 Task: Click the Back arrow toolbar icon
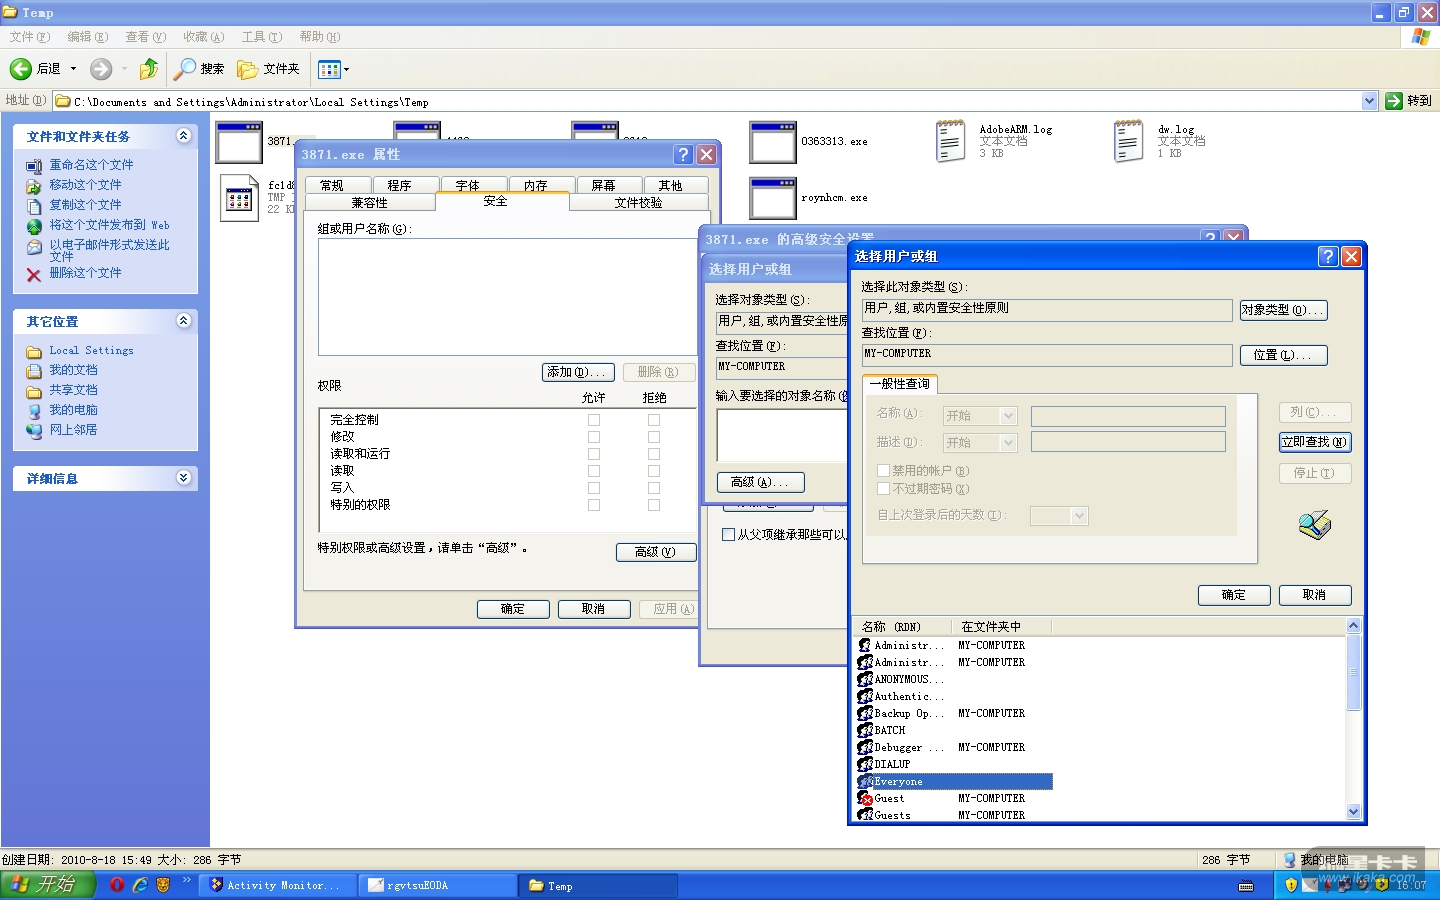point(21,69)
